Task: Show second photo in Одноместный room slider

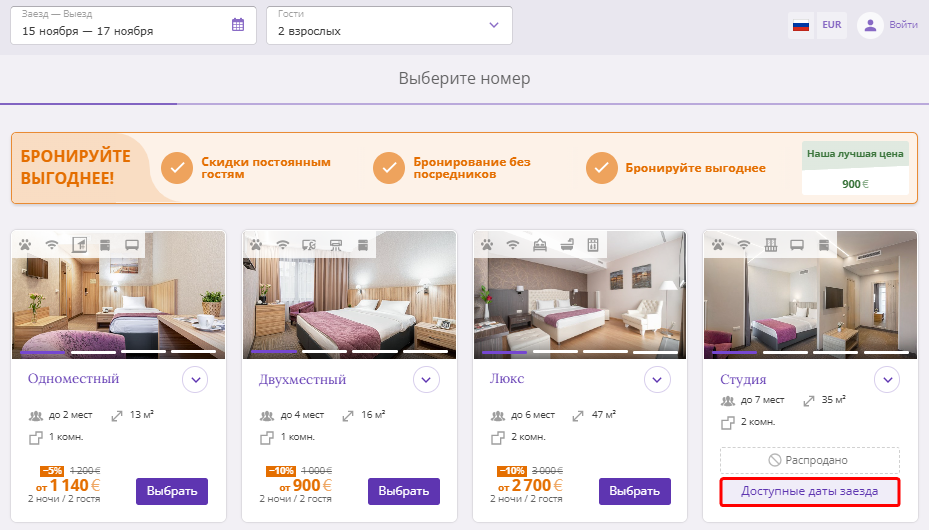Action: (94, 352)
